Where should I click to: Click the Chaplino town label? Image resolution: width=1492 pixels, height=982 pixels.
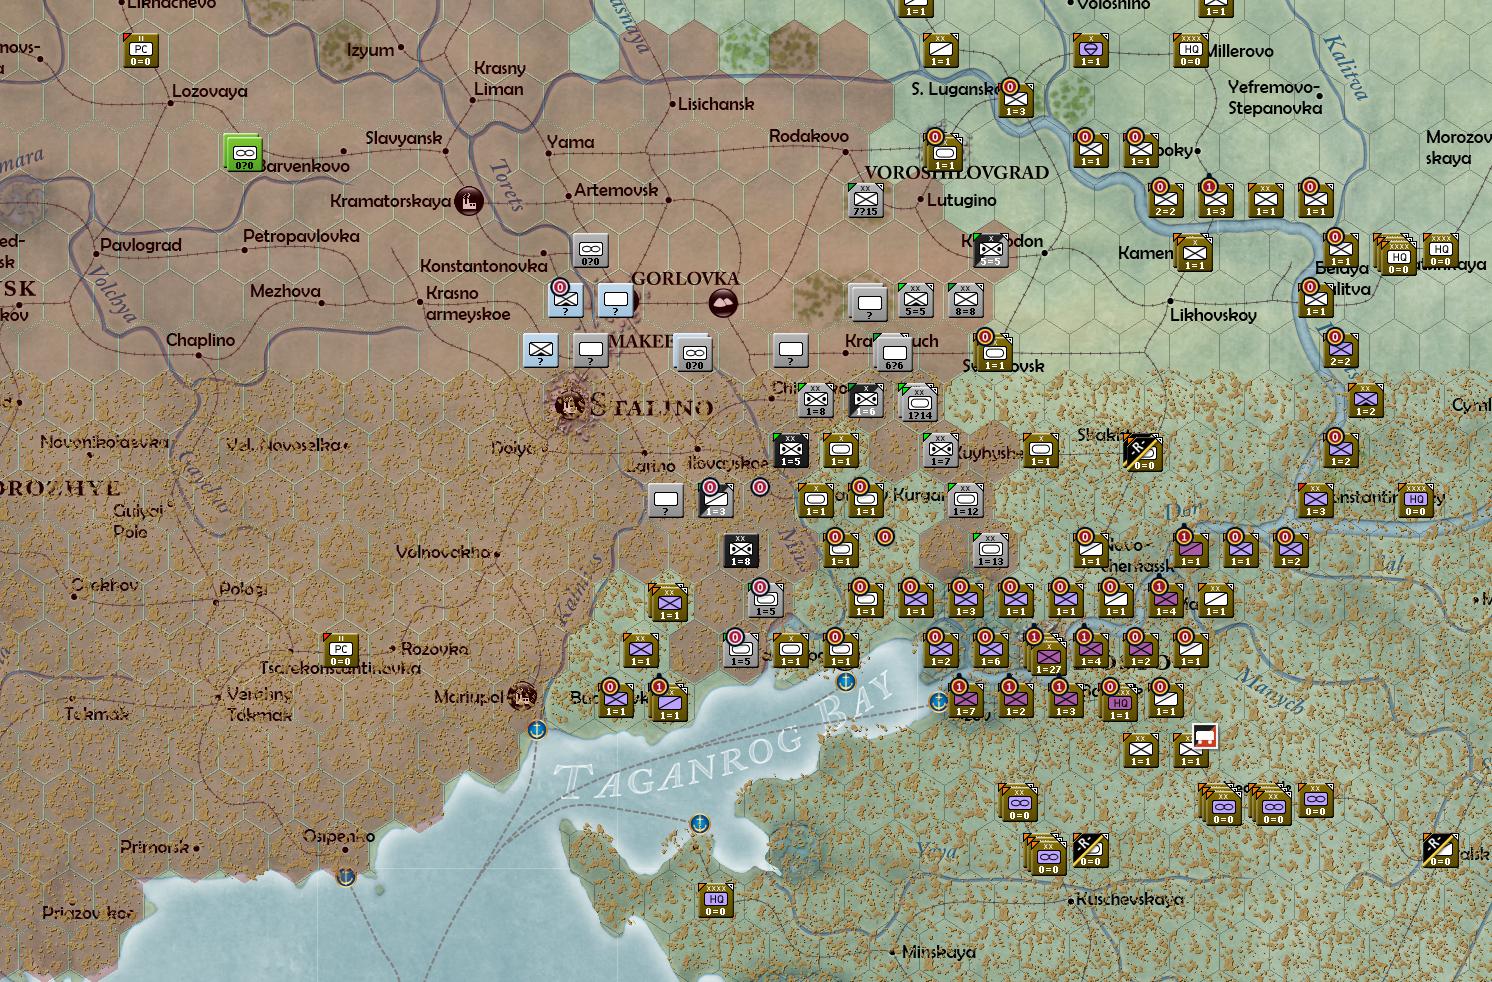pyautogui.click(x=201, y=340)
